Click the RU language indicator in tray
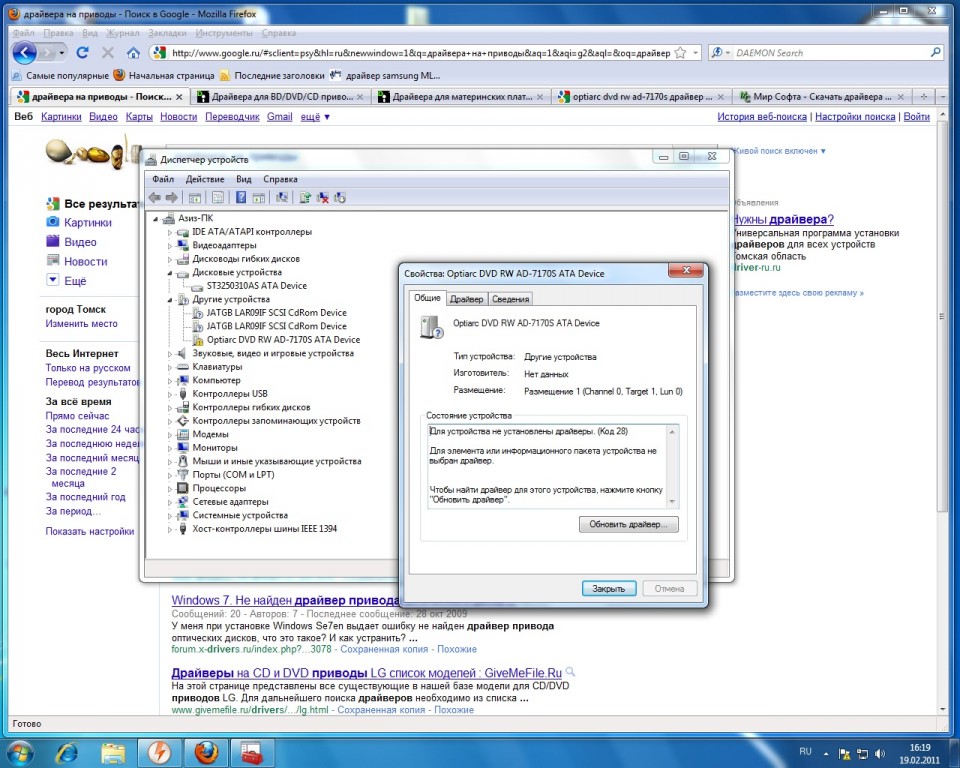Viewport: 960px width, 768px height. coord(805,751)
